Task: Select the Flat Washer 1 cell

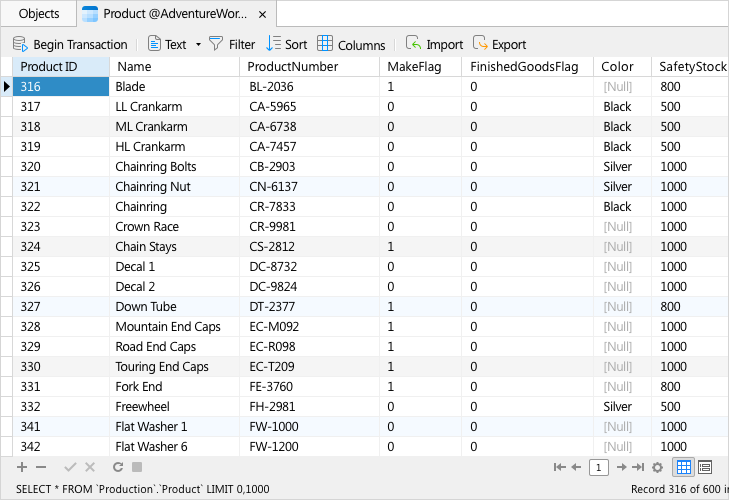Action: (174, 427)
